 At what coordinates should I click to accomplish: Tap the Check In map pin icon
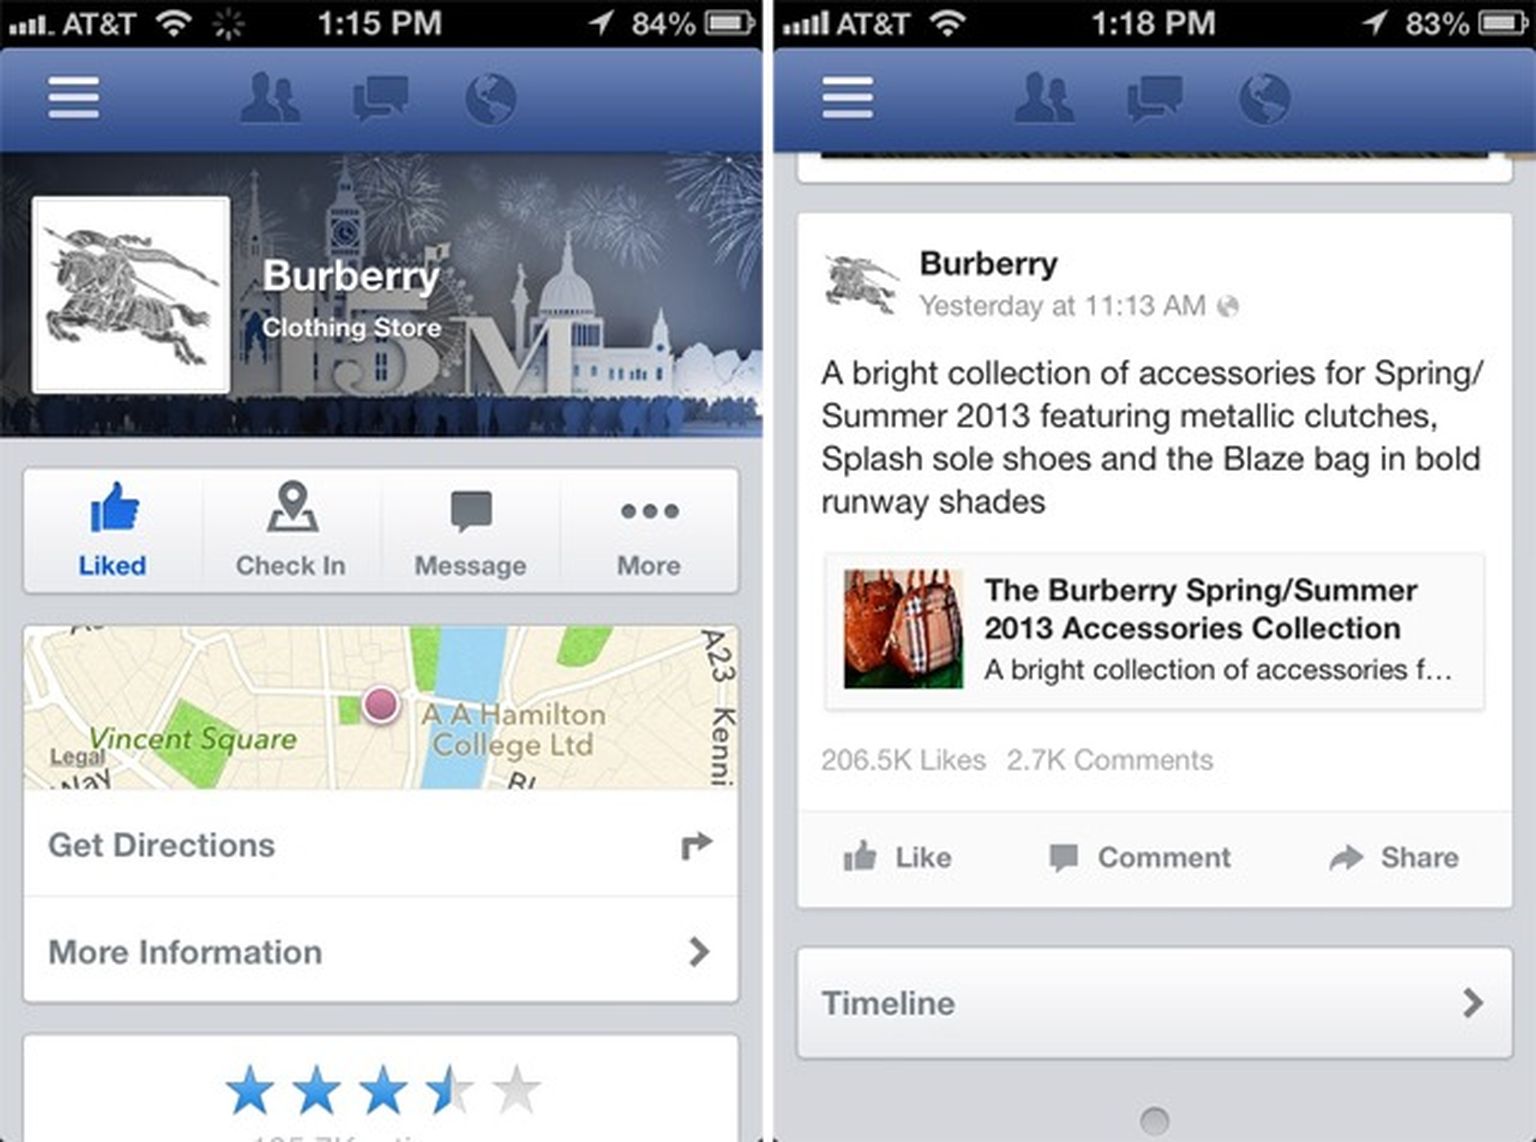[x=292, y=506]
